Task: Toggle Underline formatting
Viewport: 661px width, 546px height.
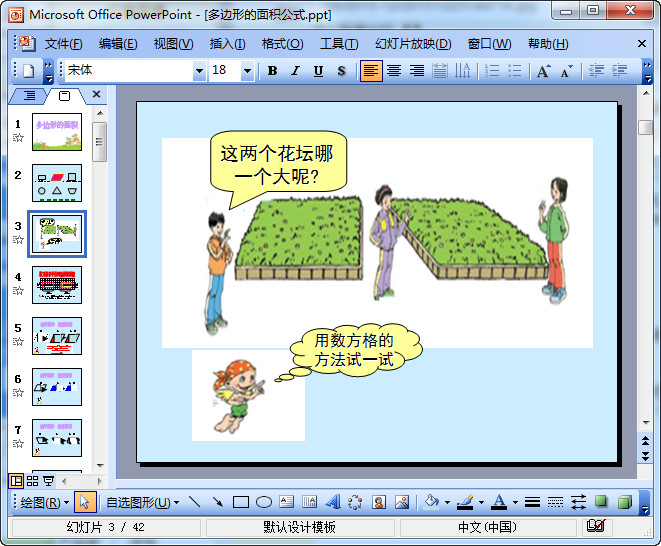Action: click(x=318, y=71)
